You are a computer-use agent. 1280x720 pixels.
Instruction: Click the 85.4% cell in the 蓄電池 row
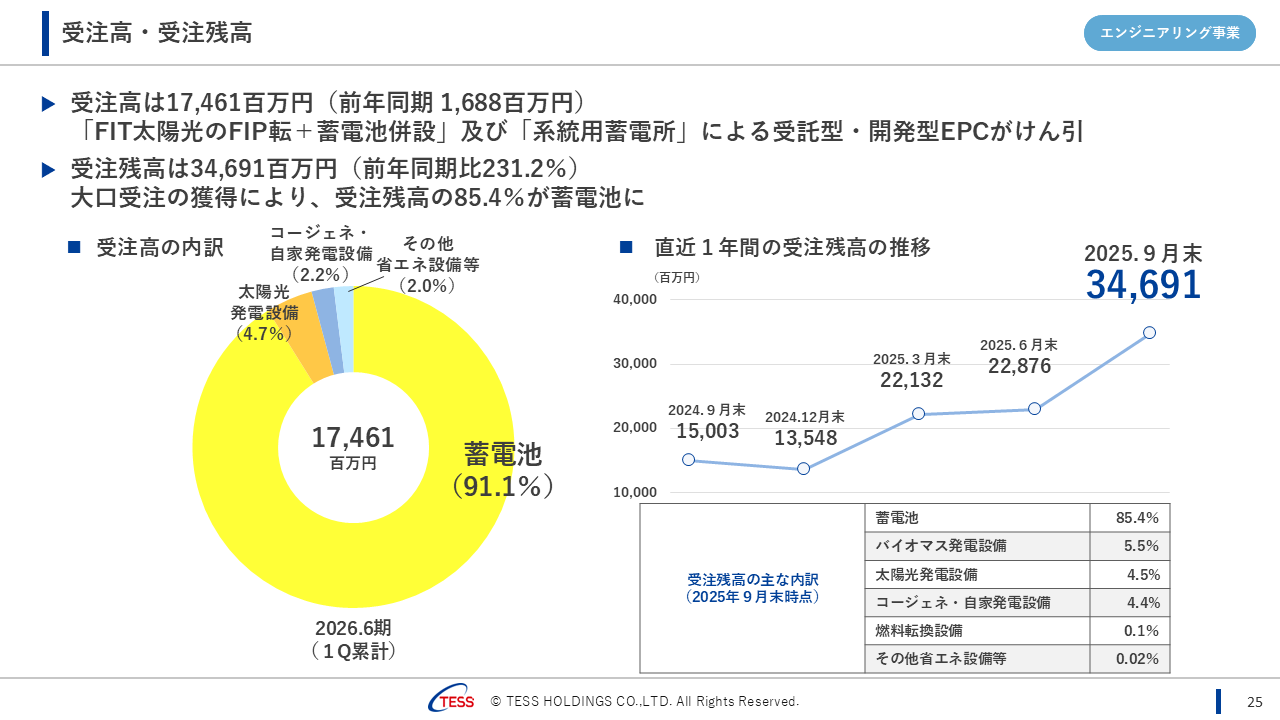pyautogui.click(x=1129, y=518)
